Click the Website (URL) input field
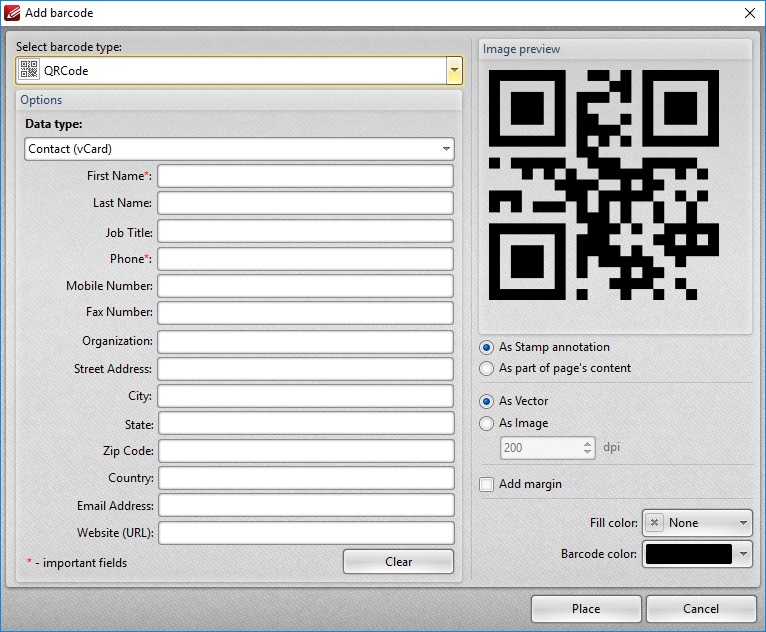This screenshot has width=766, height=632. (x=306, y=533)
